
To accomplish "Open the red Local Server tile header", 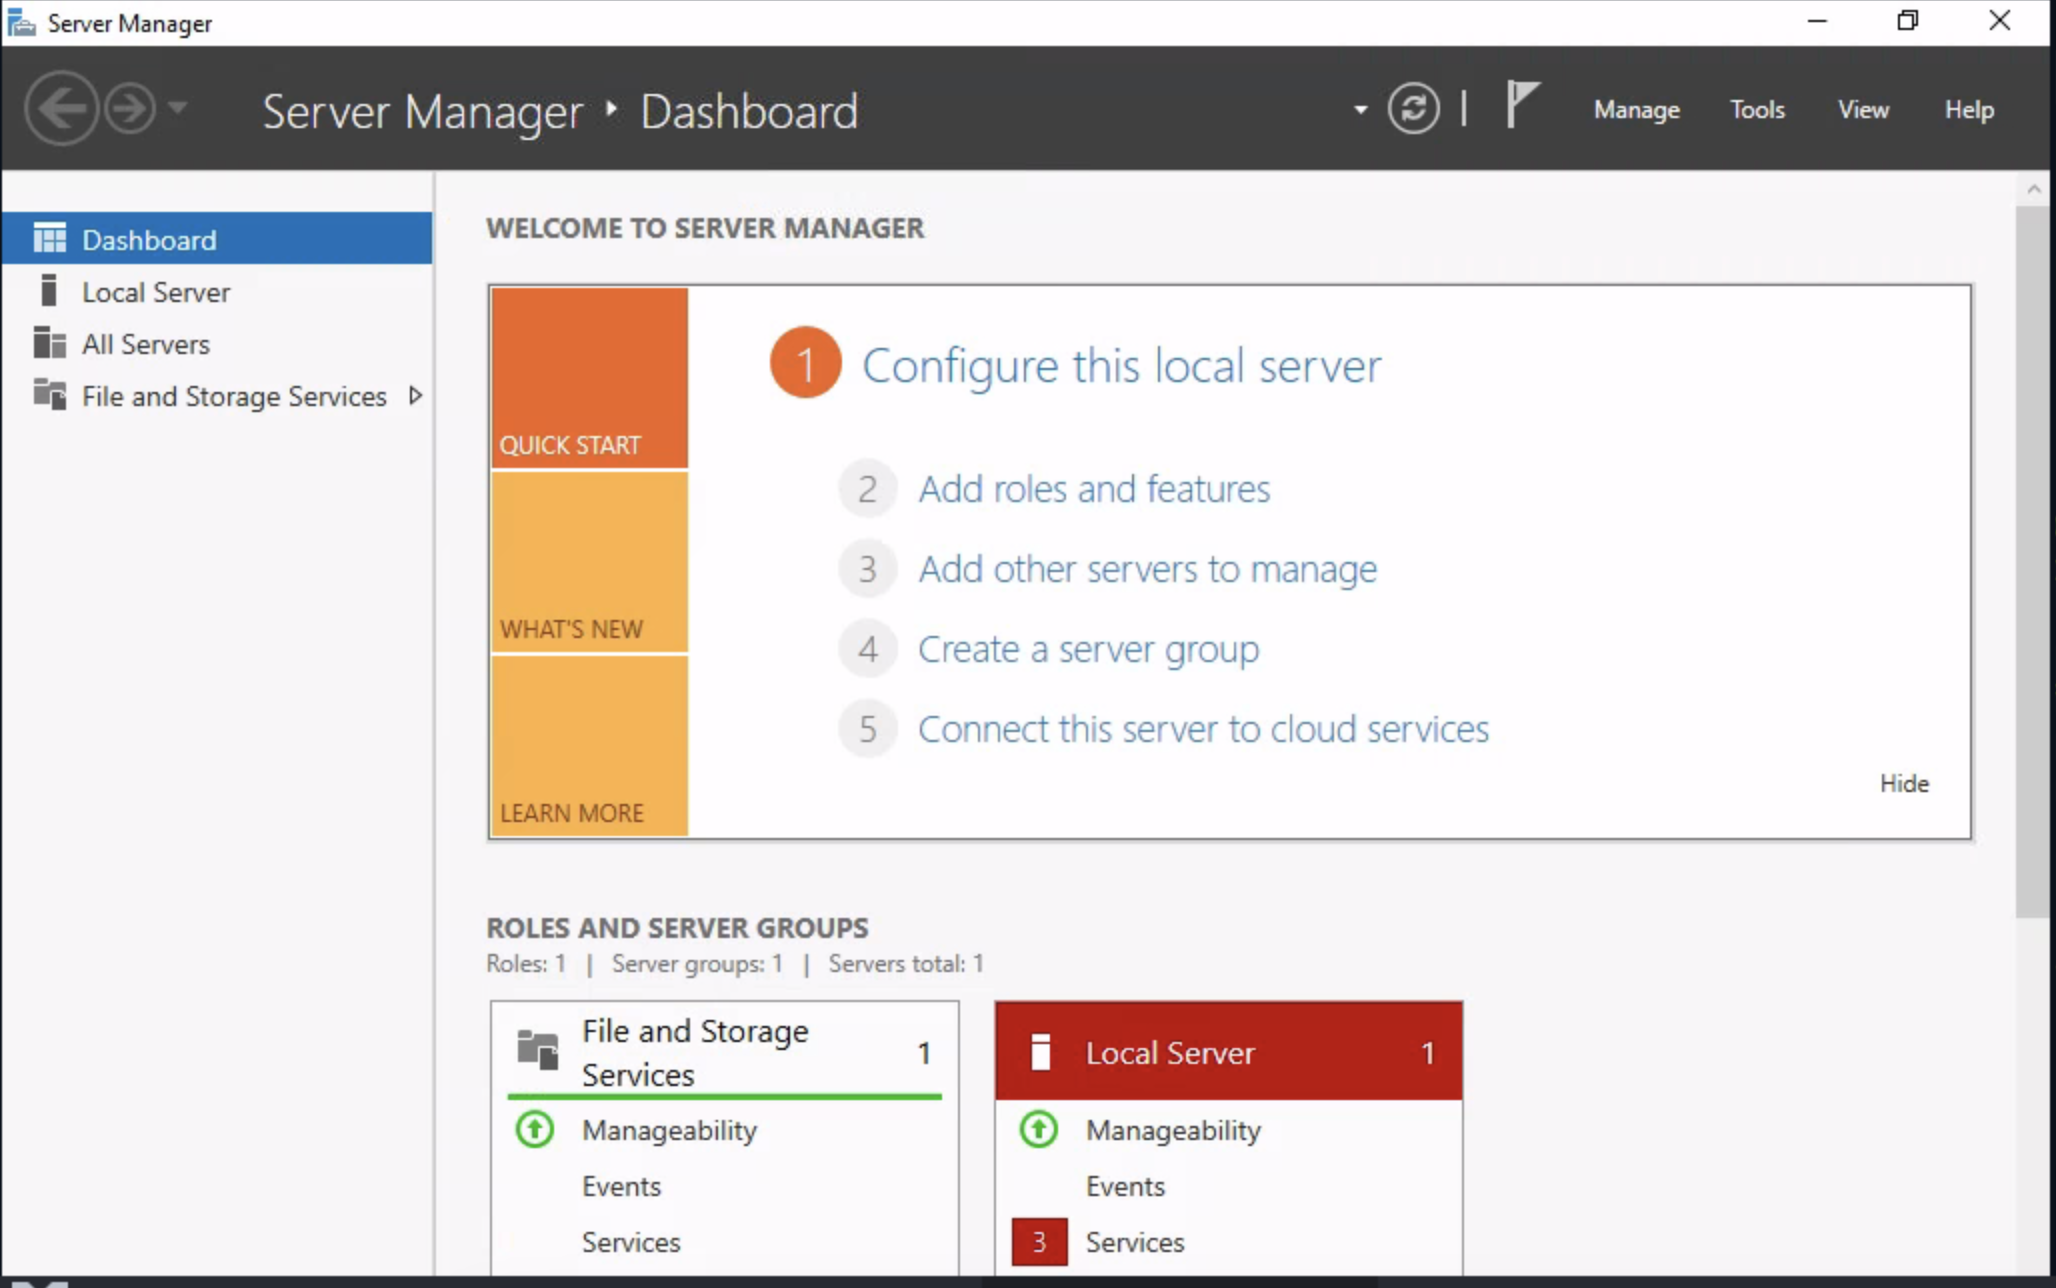I will pyautogui.click(x=1229, y=1052).
